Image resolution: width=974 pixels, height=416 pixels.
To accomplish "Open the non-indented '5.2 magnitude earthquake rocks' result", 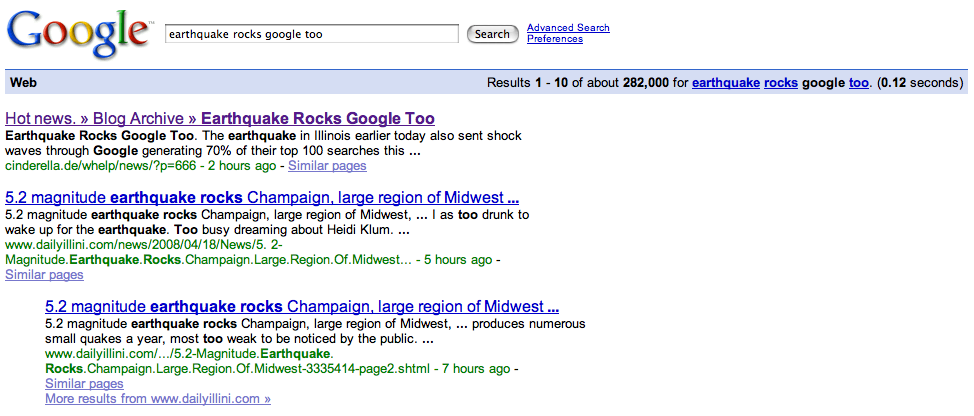I will coord(262,198).
